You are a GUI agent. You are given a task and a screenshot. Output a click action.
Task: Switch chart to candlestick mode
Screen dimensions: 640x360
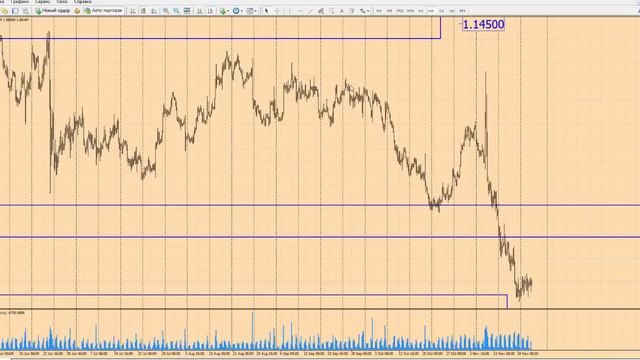(x=143, y=11)
